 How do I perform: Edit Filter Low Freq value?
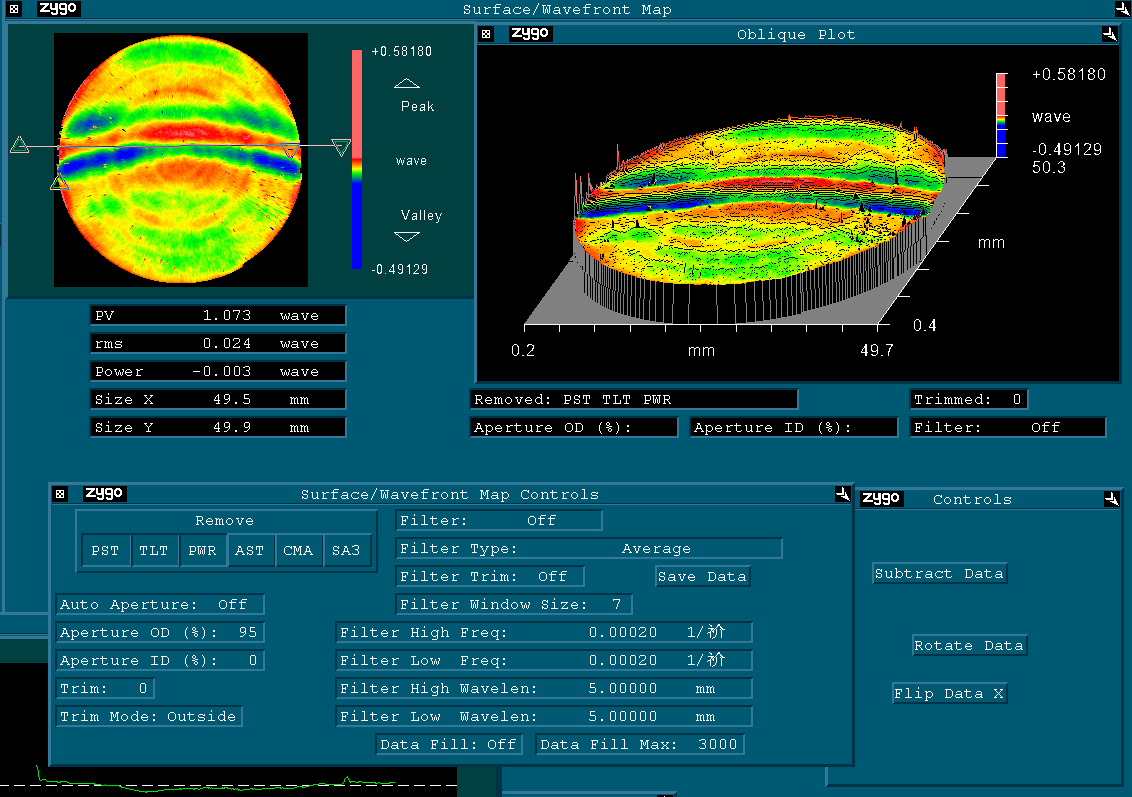544,661
